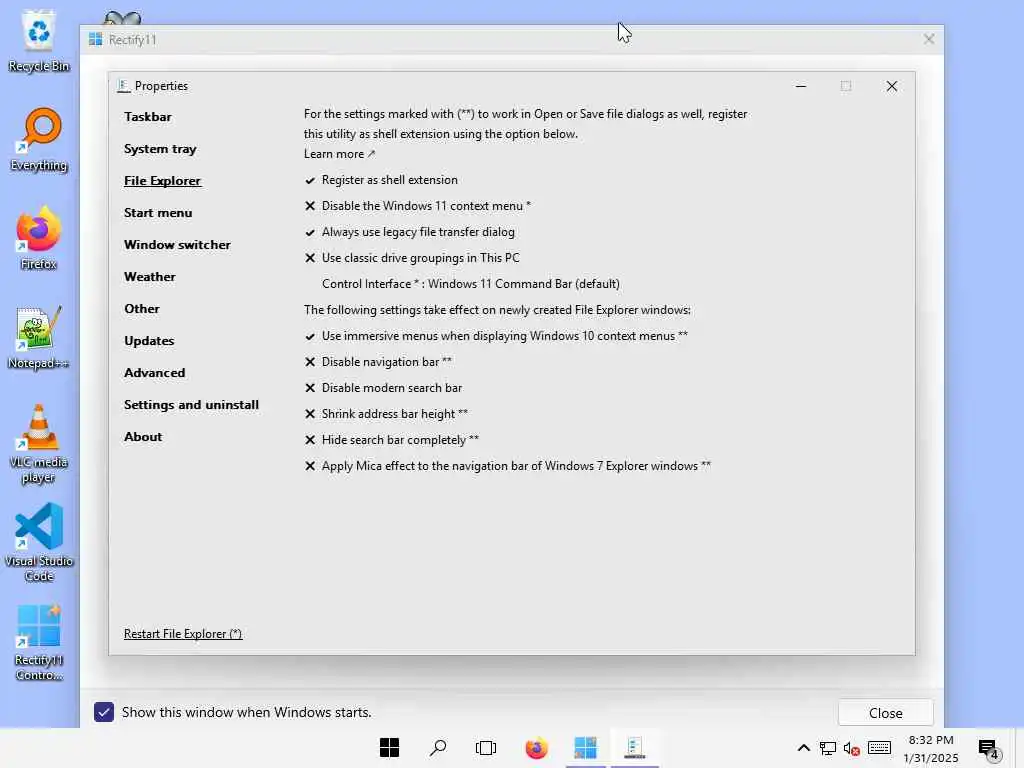The image size is (1024, 768).
Task: Show hidden system tray icons chevron
Action: [804, 748]
